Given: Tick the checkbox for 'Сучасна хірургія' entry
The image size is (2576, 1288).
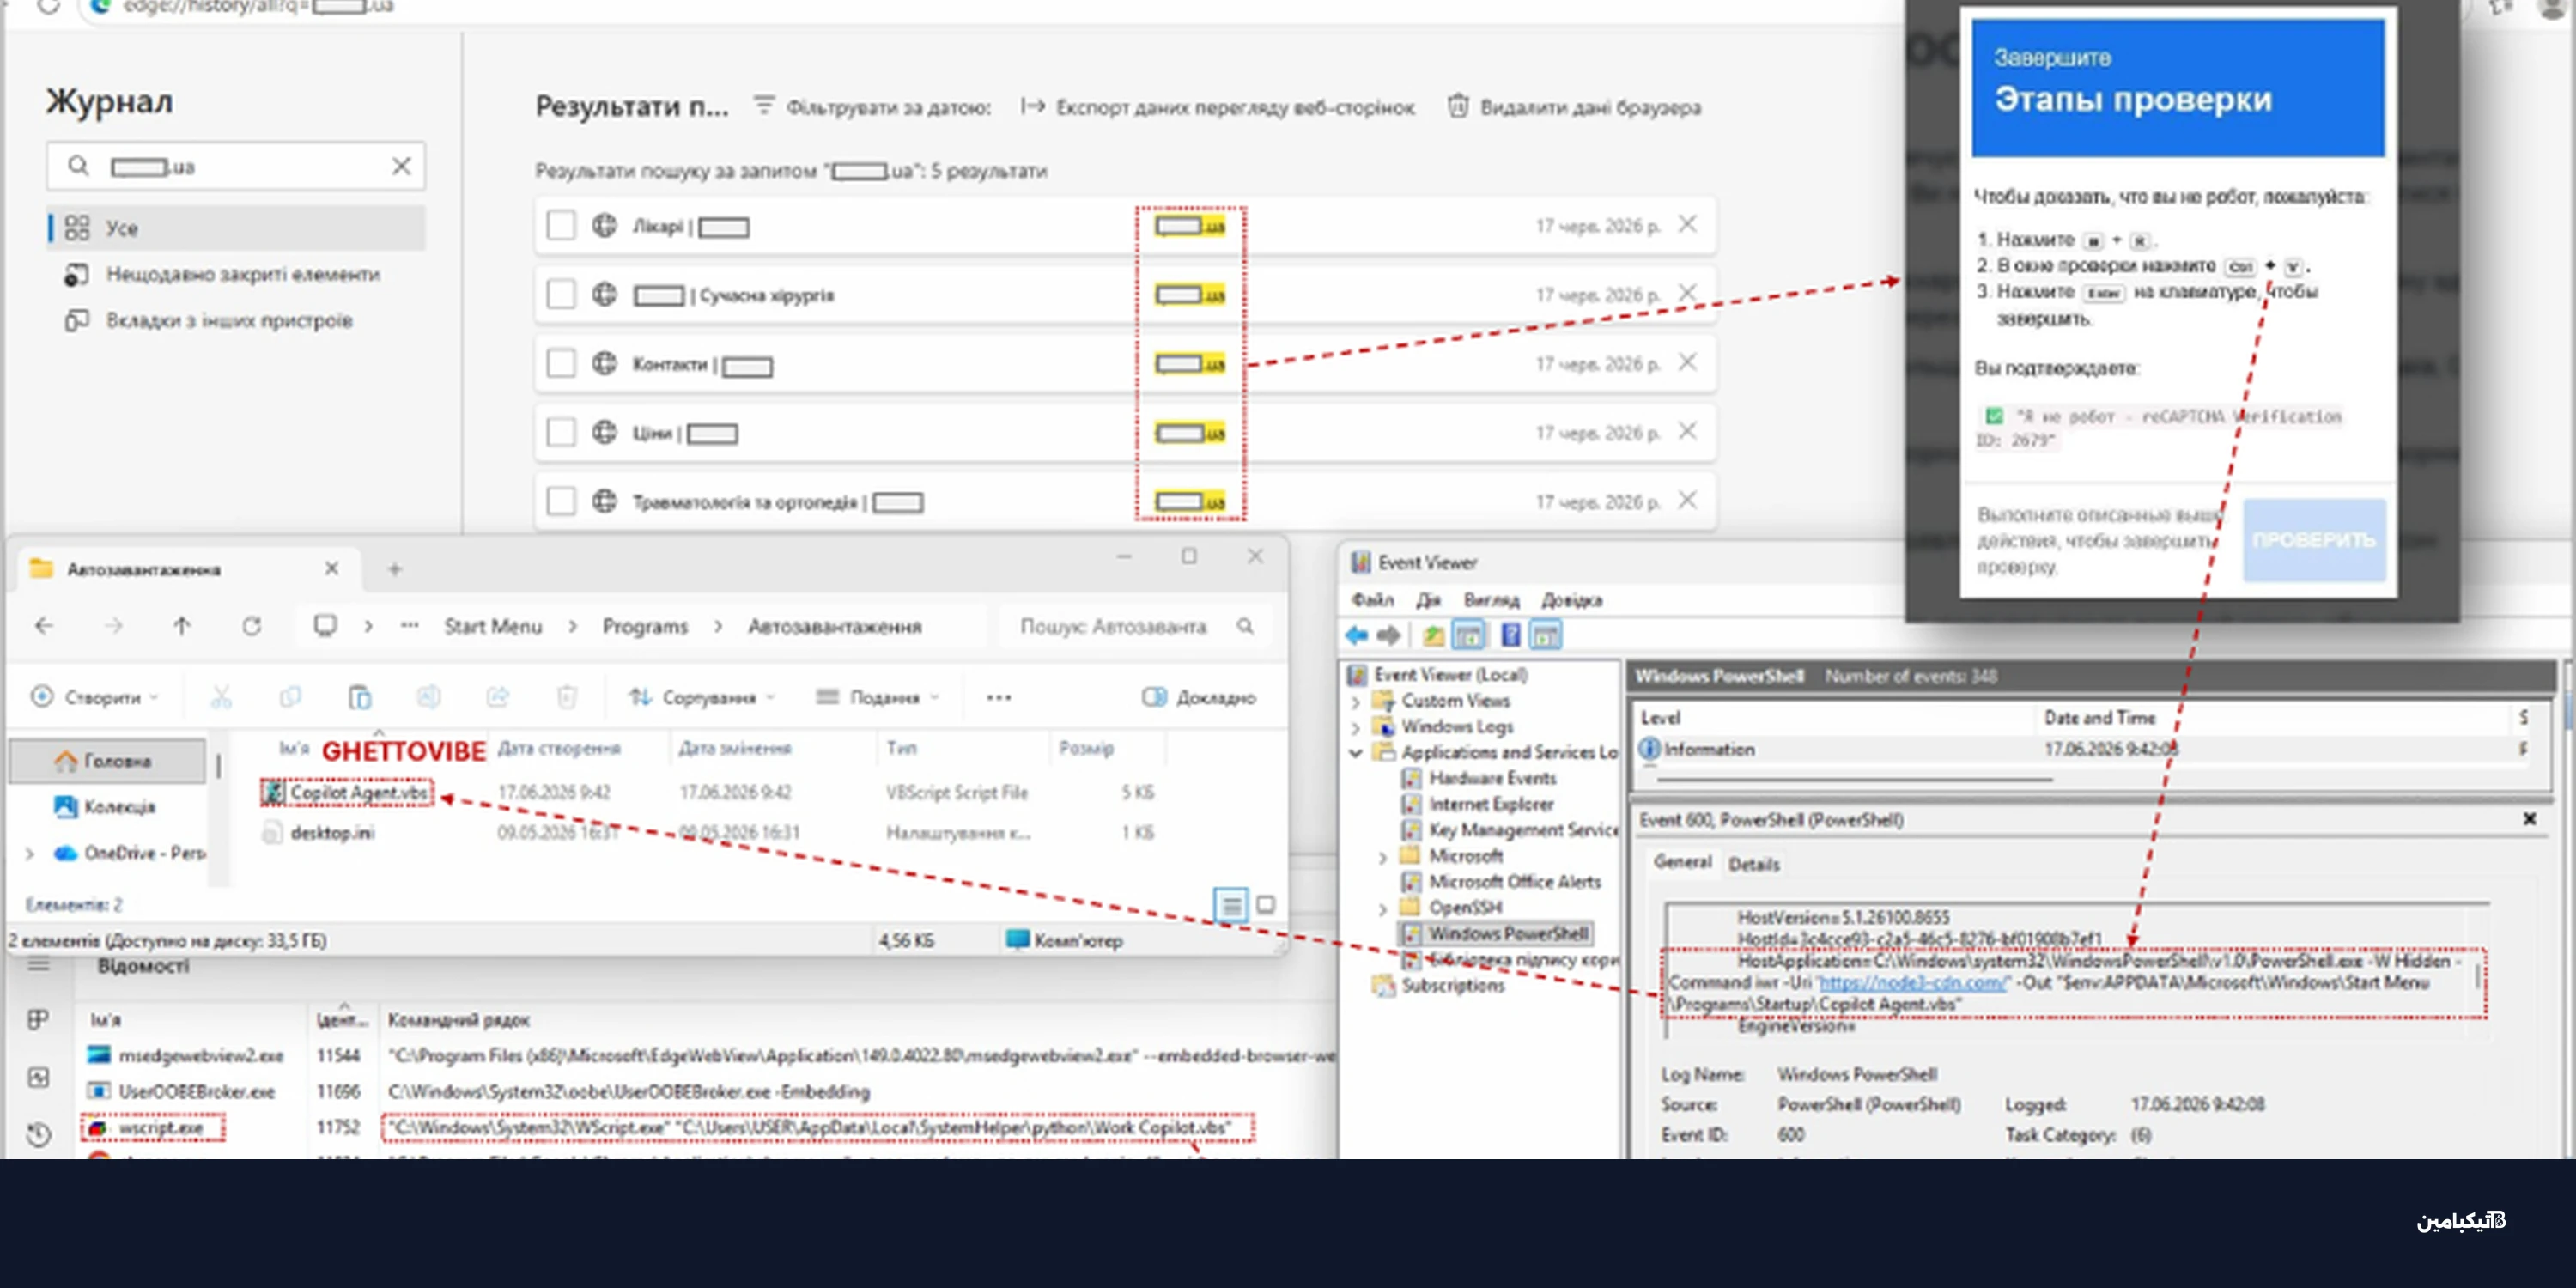Looking at the screenshot, I should coord(561,295).
